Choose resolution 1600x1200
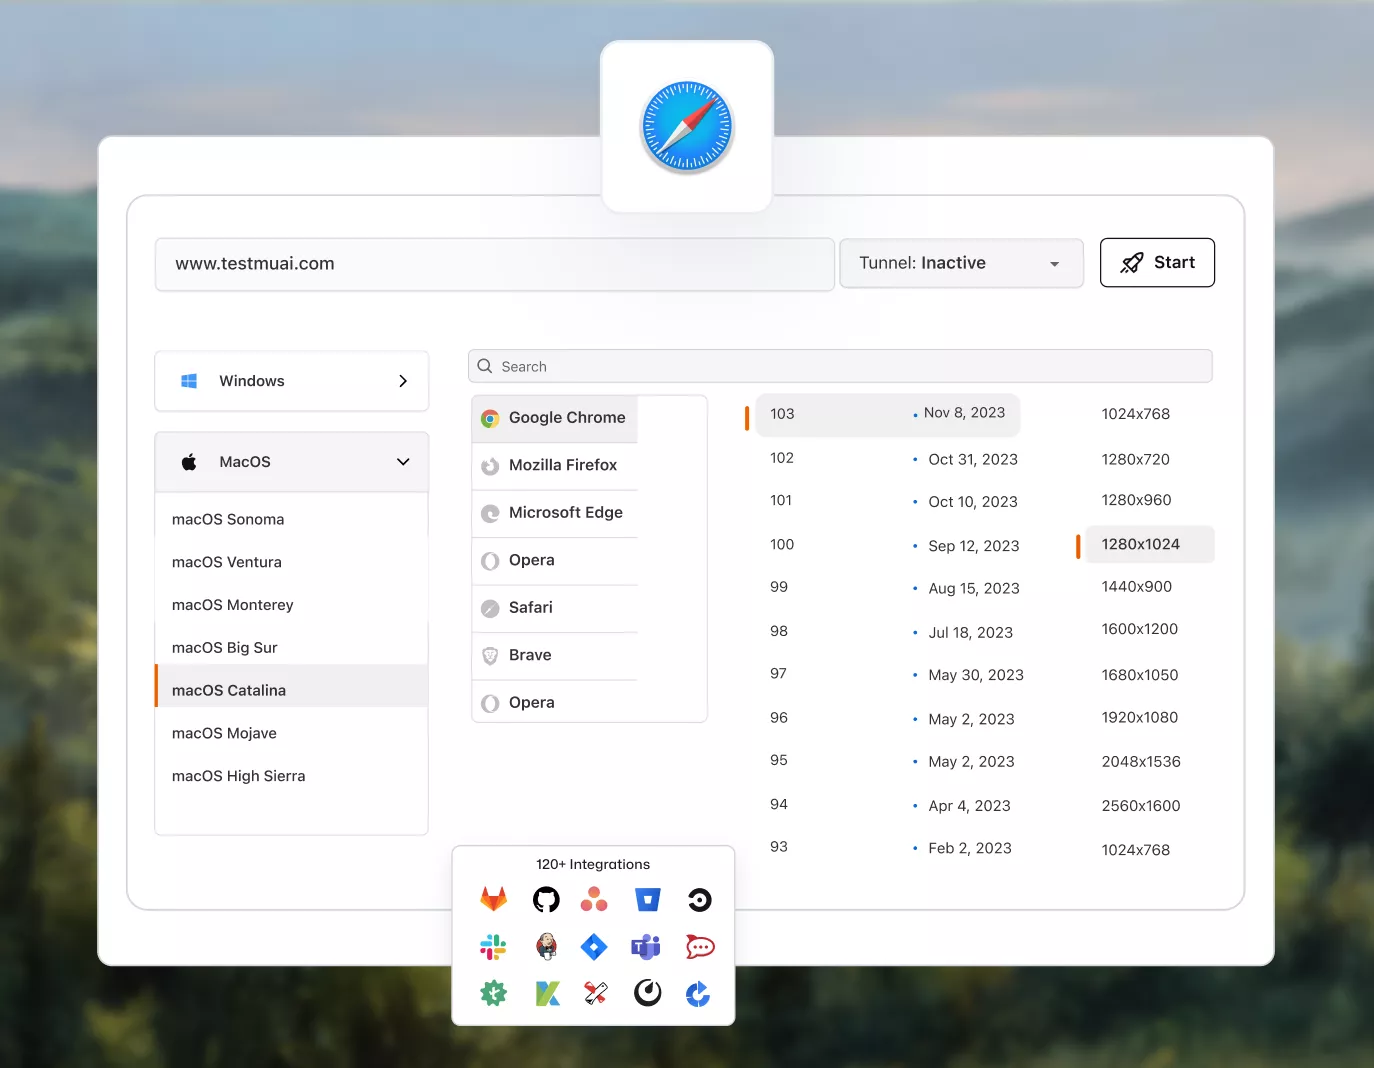Image resolution: width=1374 pixels, height=1068 pixels. [1139, 629]
